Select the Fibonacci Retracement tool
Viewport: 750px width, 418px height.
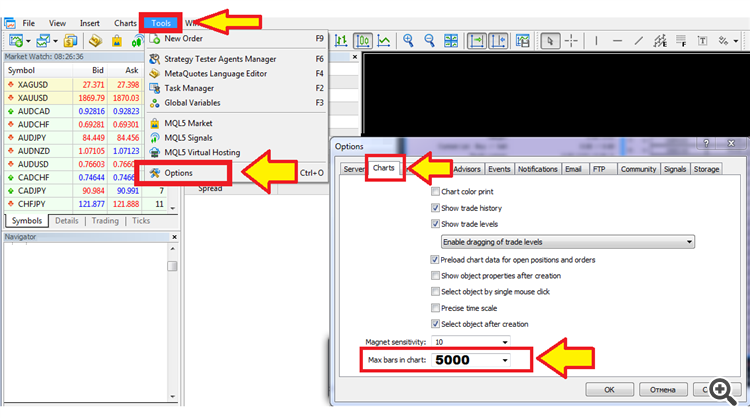click(x=681, y=41)
